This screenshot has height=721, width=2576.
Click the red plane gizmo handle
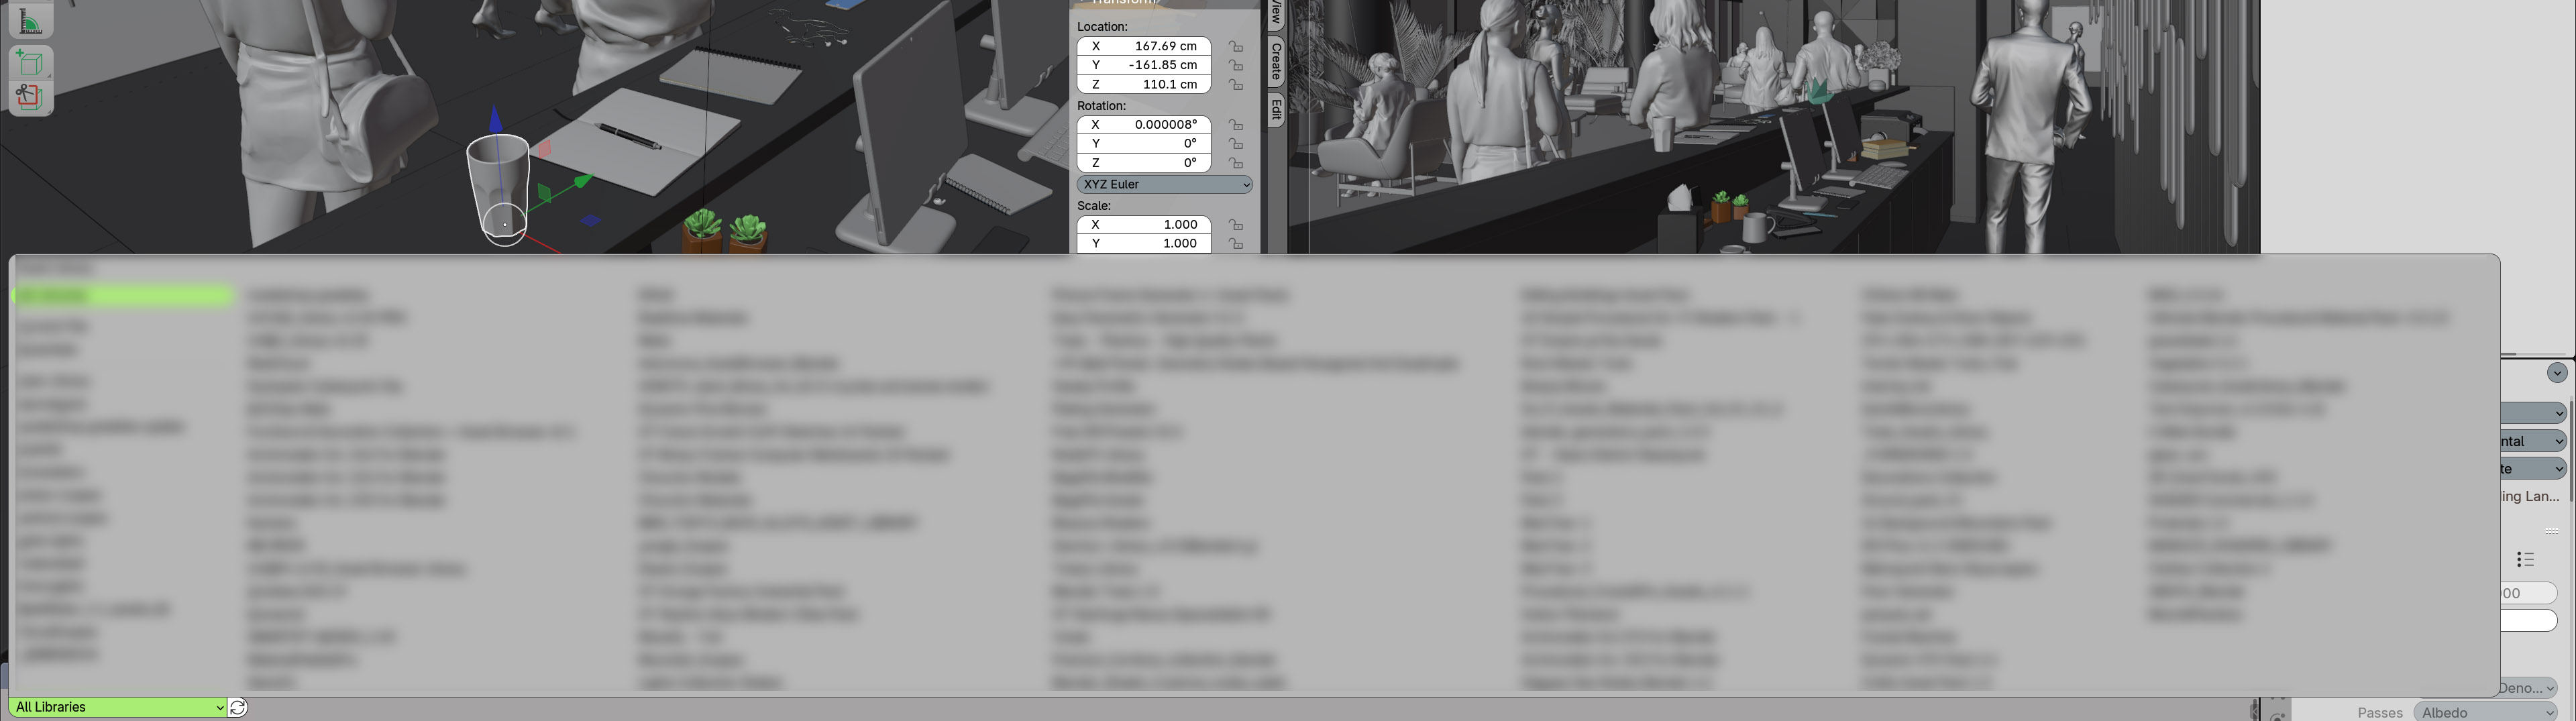point(545,149)
